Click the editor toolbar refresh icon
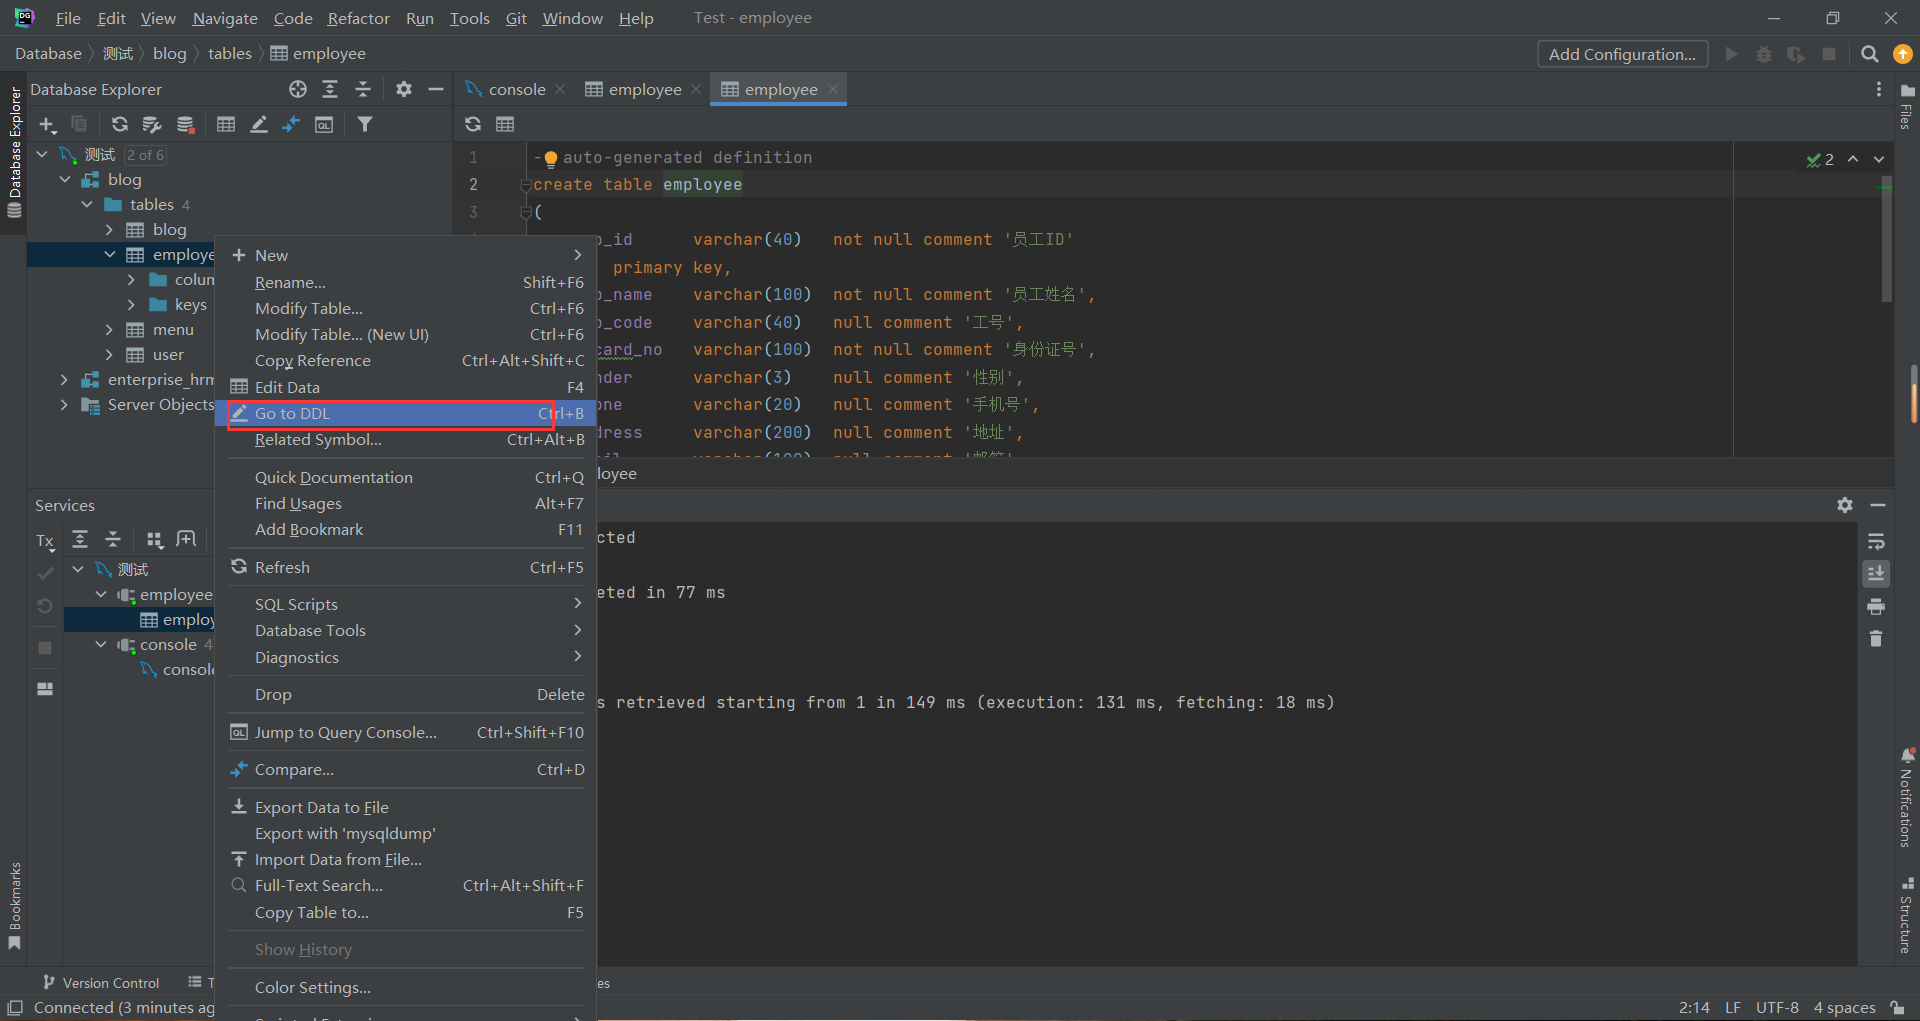The width and height of the screenshot is (1920, 1021). coord(473,124)
